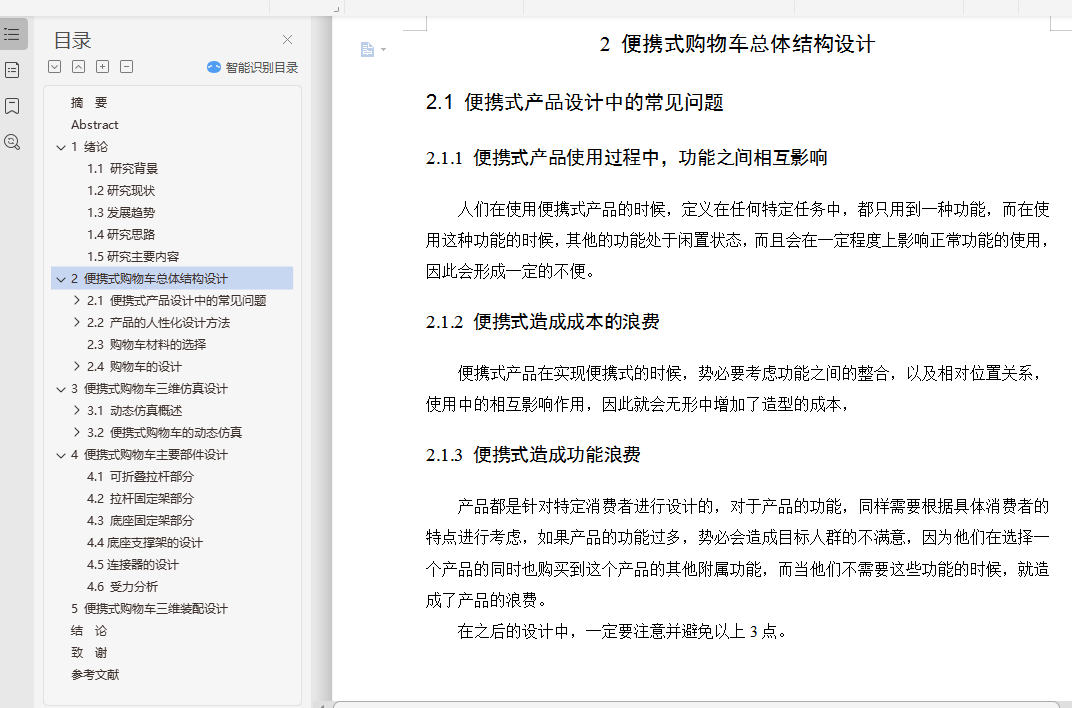Place cursor in heading '2.1 便携式产品设计中的常见问题'
This screenshot has width=1072, height=708.
click(x=574, y=103)
